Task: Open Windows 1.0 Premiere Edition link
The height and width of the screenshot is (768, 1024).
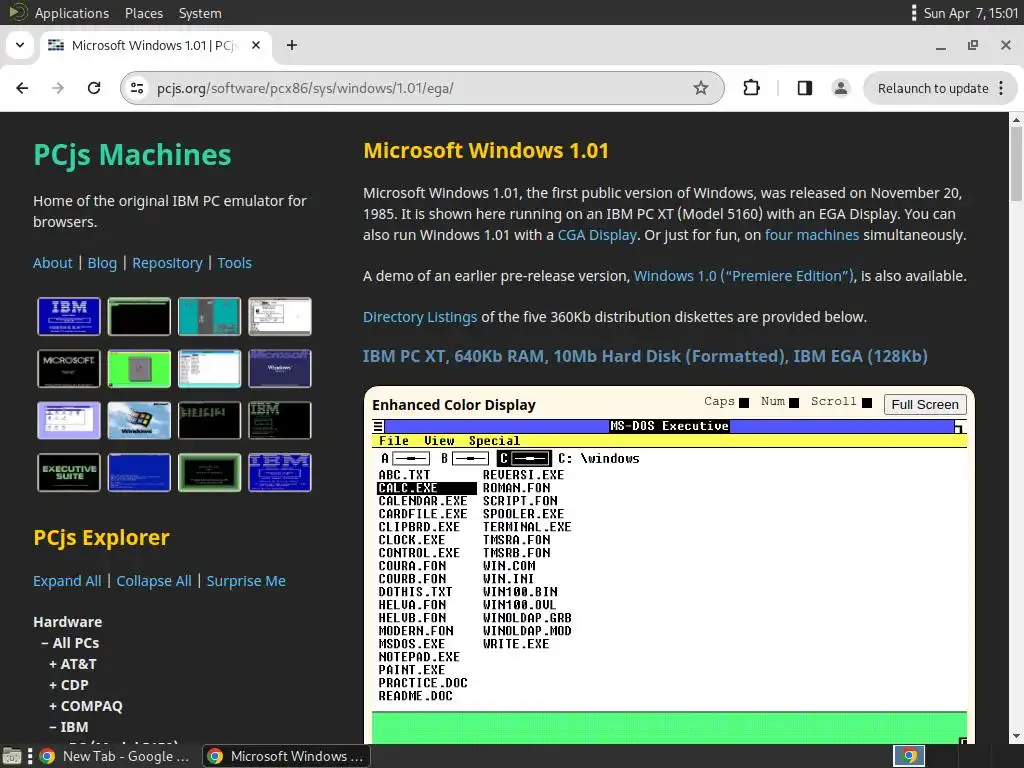Action: tap(744, 276)
